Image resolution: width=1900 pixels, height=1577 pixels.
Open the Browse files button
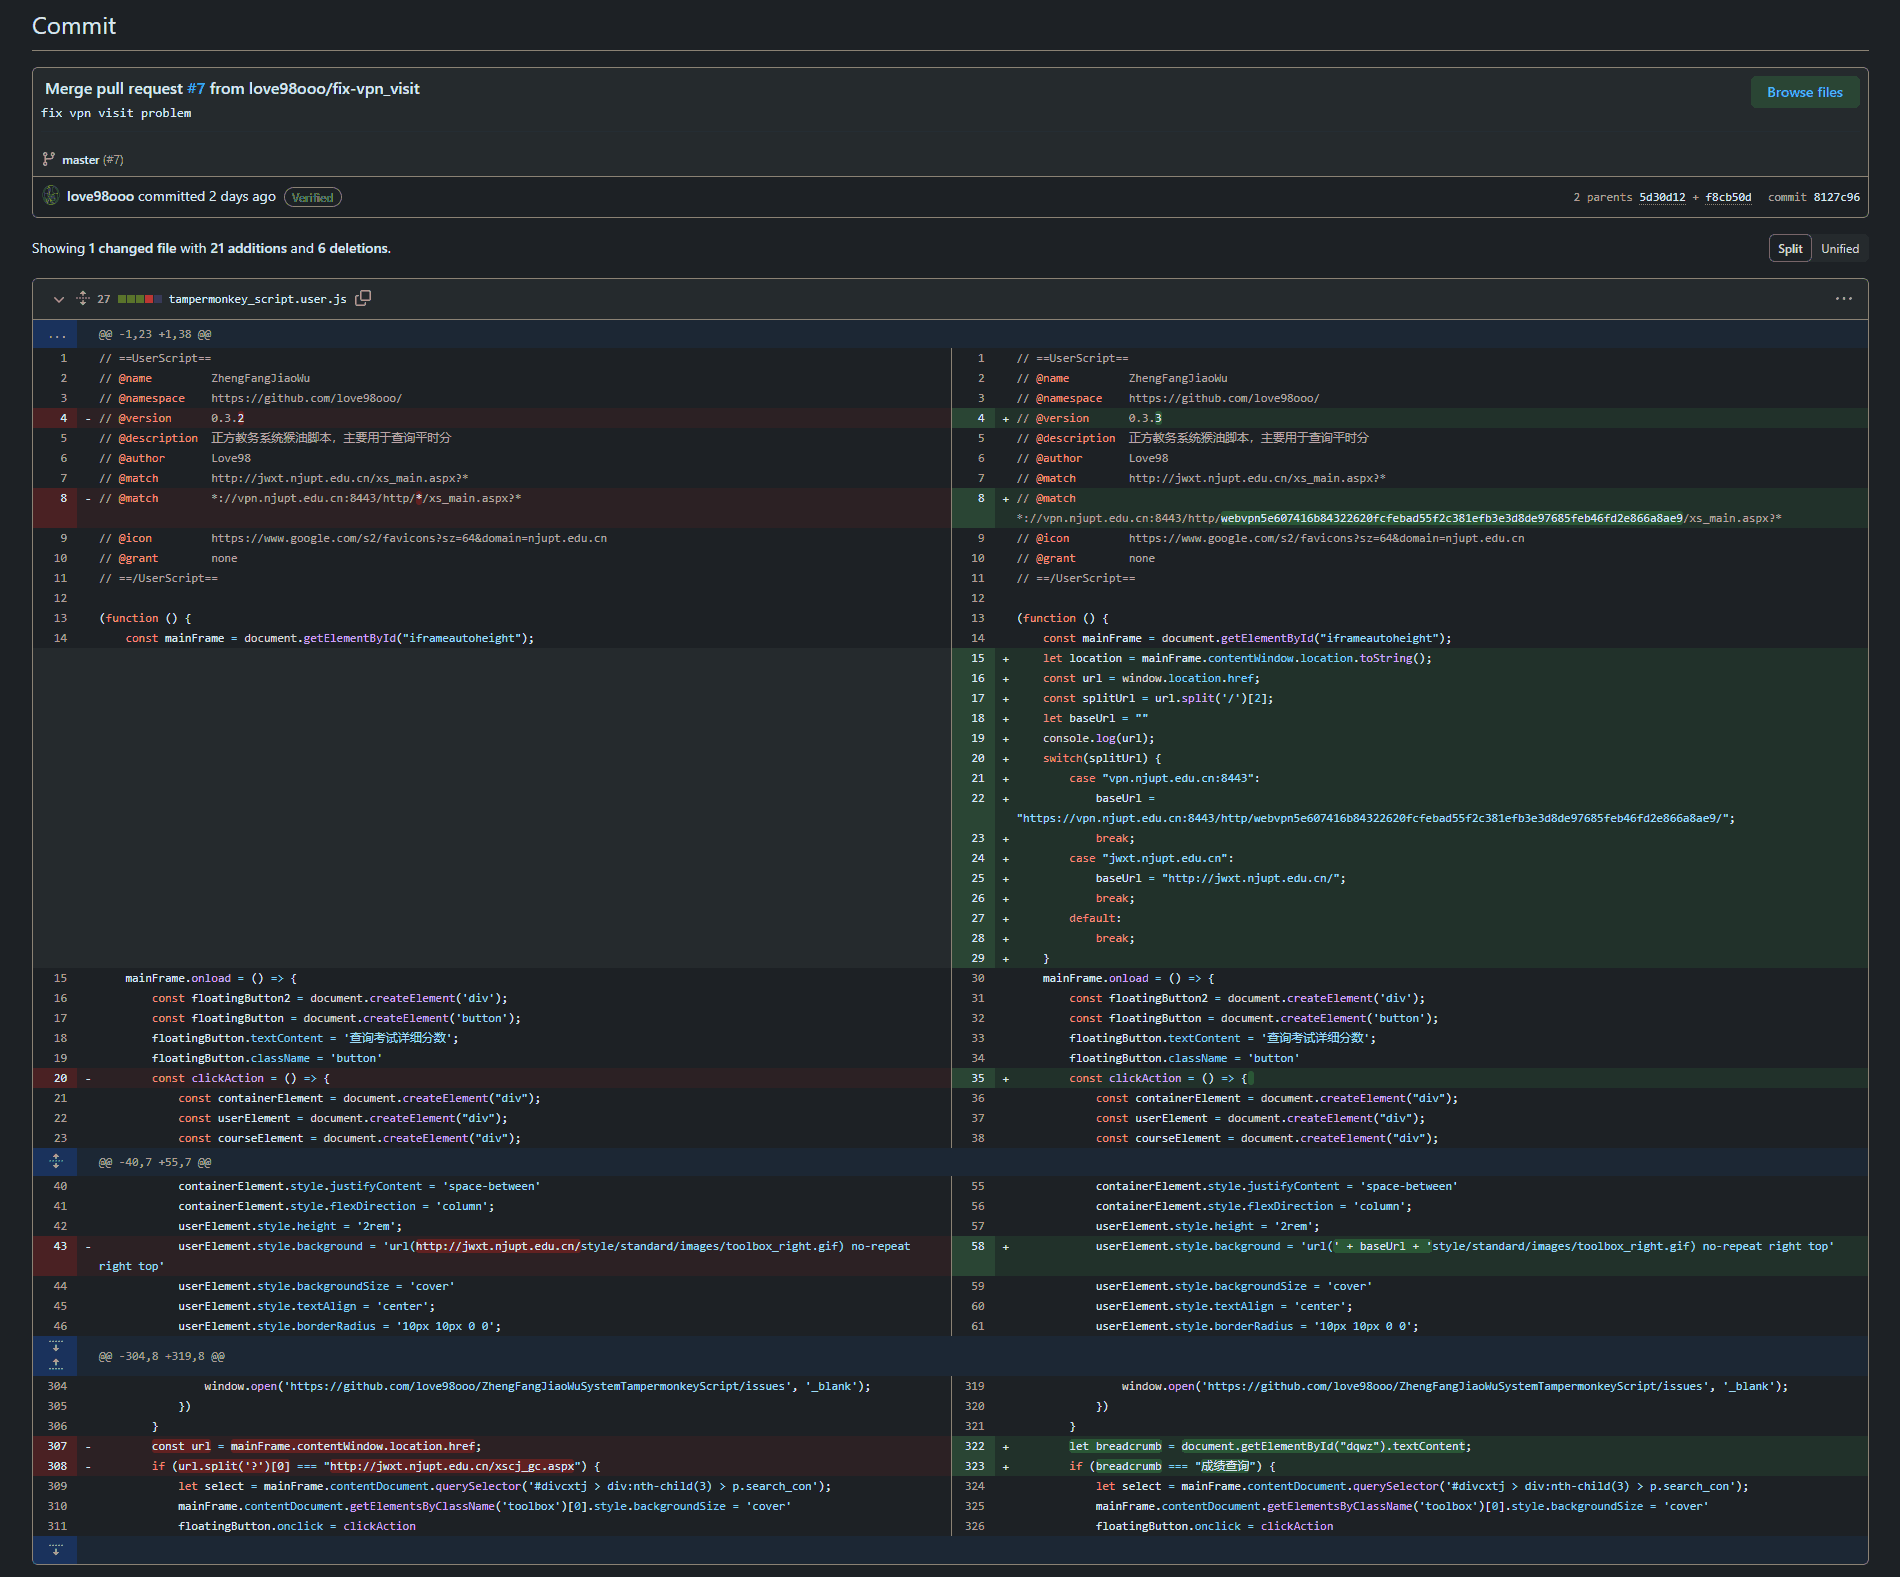(1804, 92)
